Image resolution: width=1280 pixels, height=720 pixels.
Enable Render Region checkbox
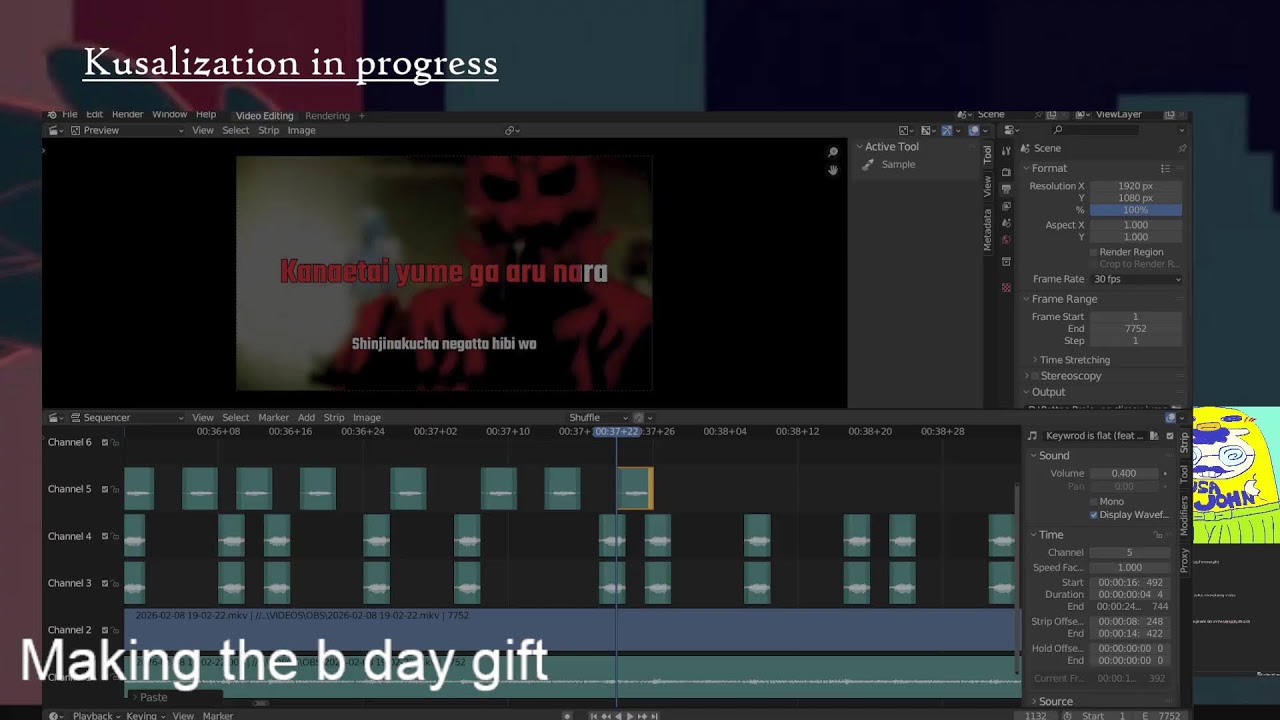click(x=1093, y=252)
